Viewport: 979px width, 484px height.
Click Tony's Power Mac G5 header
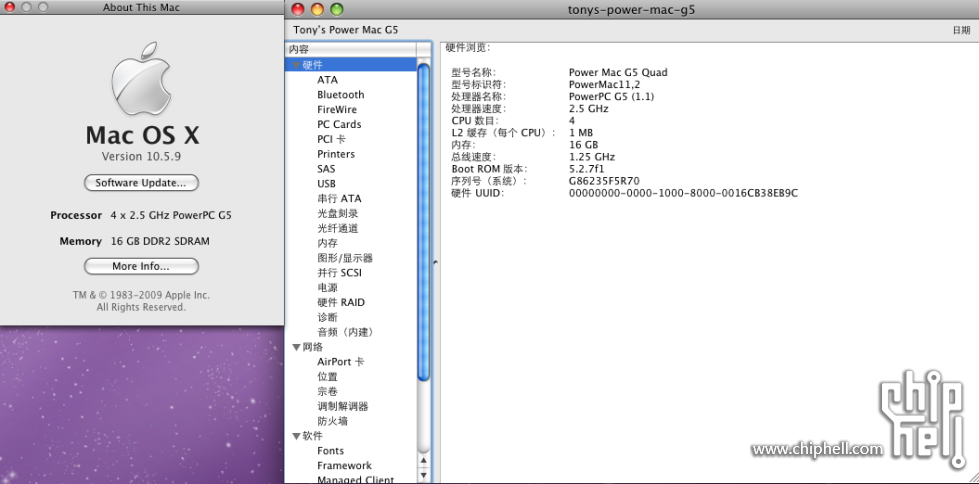pos(345,30)
